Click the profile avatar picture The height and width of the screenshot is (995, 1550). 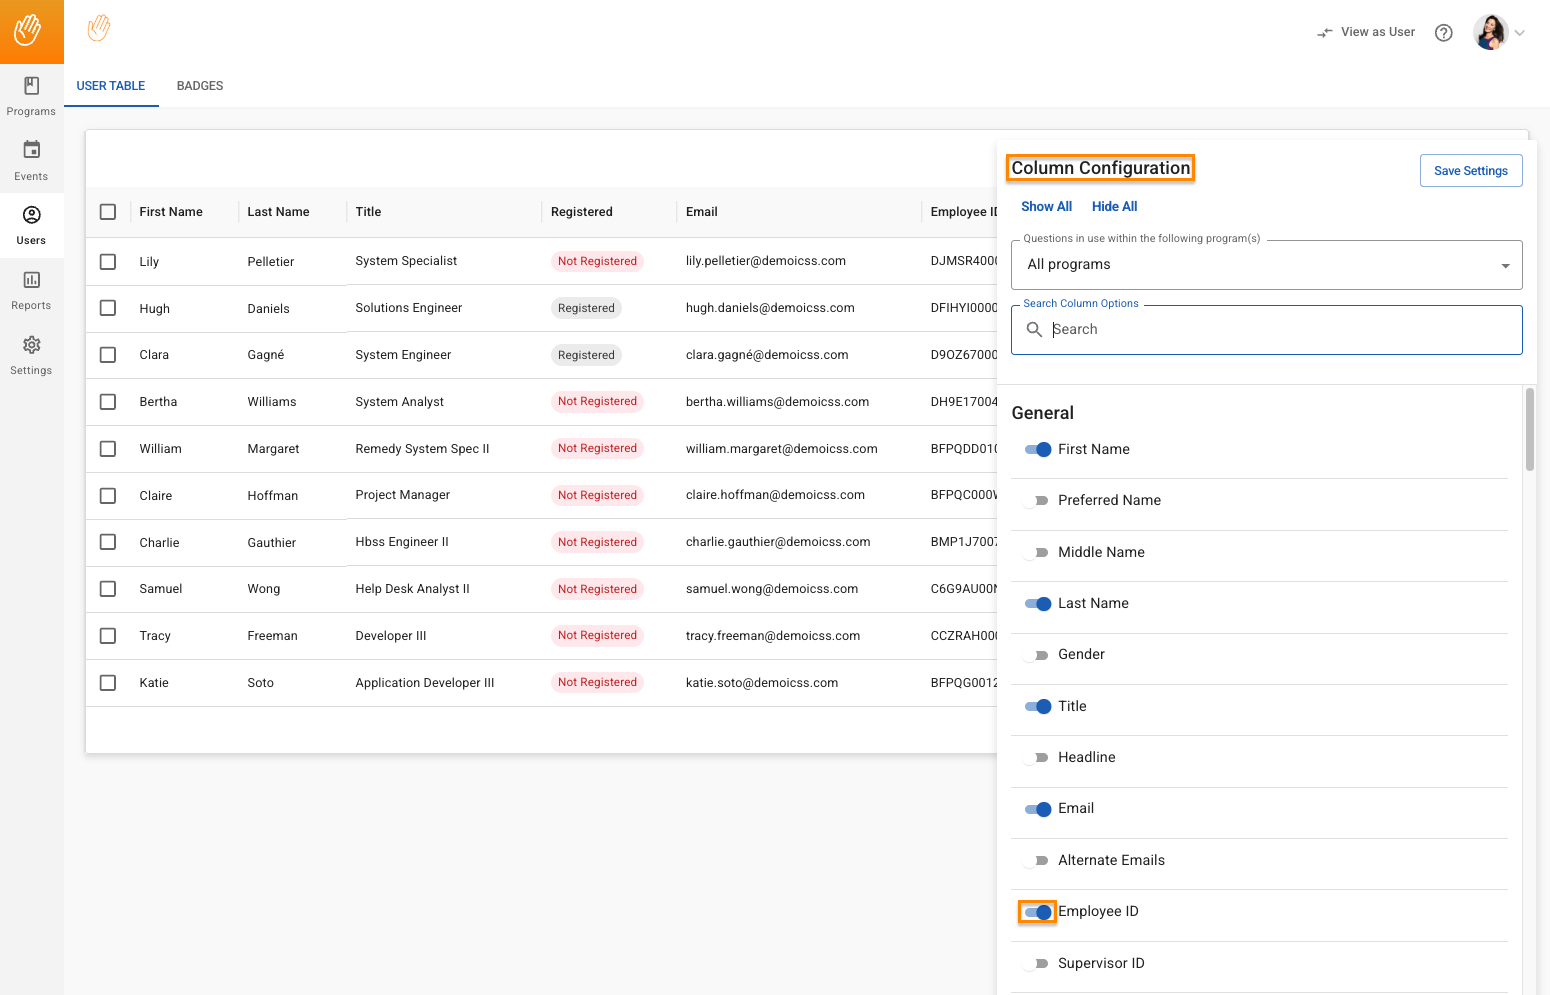[x=1489, y=33]
